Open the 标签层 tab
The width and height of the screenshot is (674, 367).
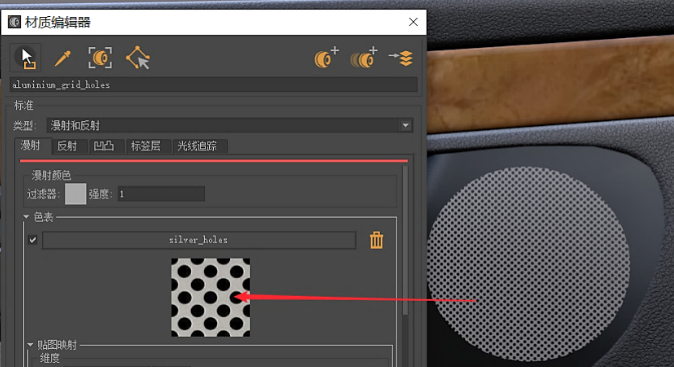click(x=146, y=146)
